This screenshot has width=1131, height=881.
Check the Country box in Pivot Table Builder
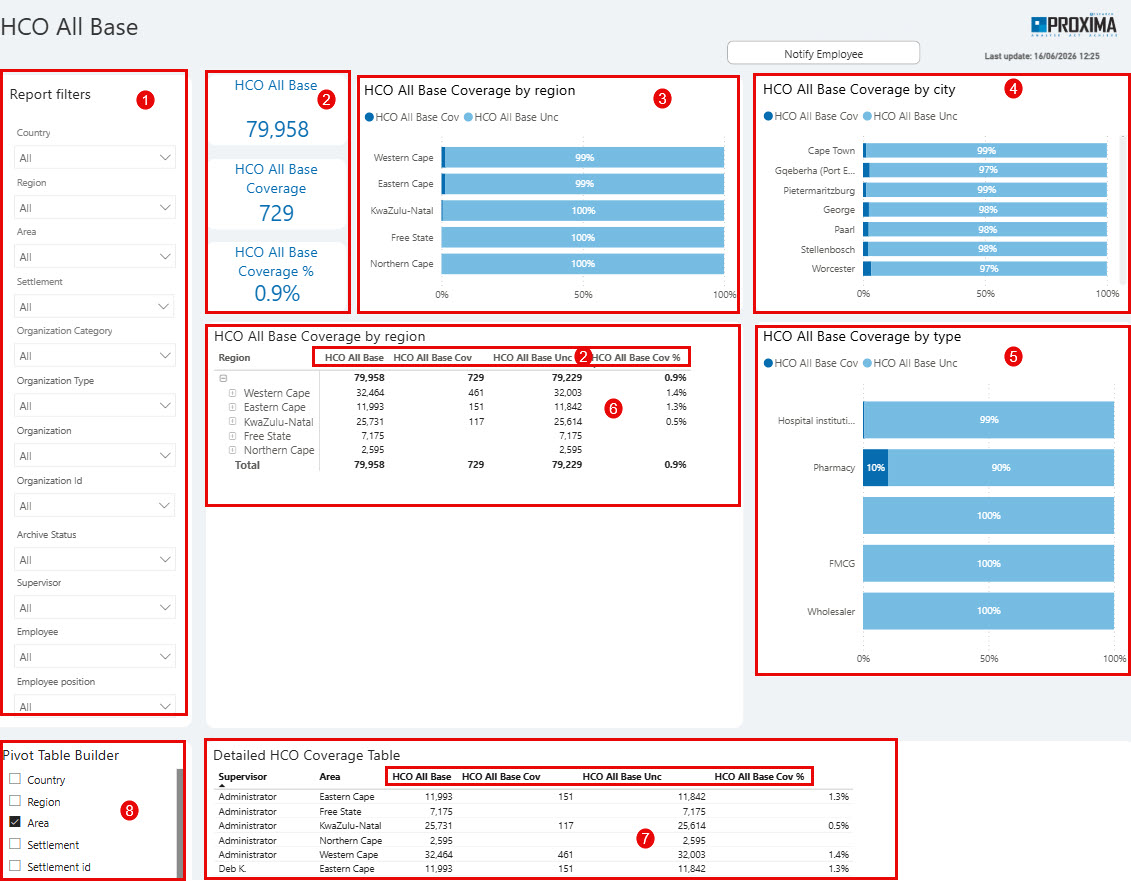pos(14,779)
